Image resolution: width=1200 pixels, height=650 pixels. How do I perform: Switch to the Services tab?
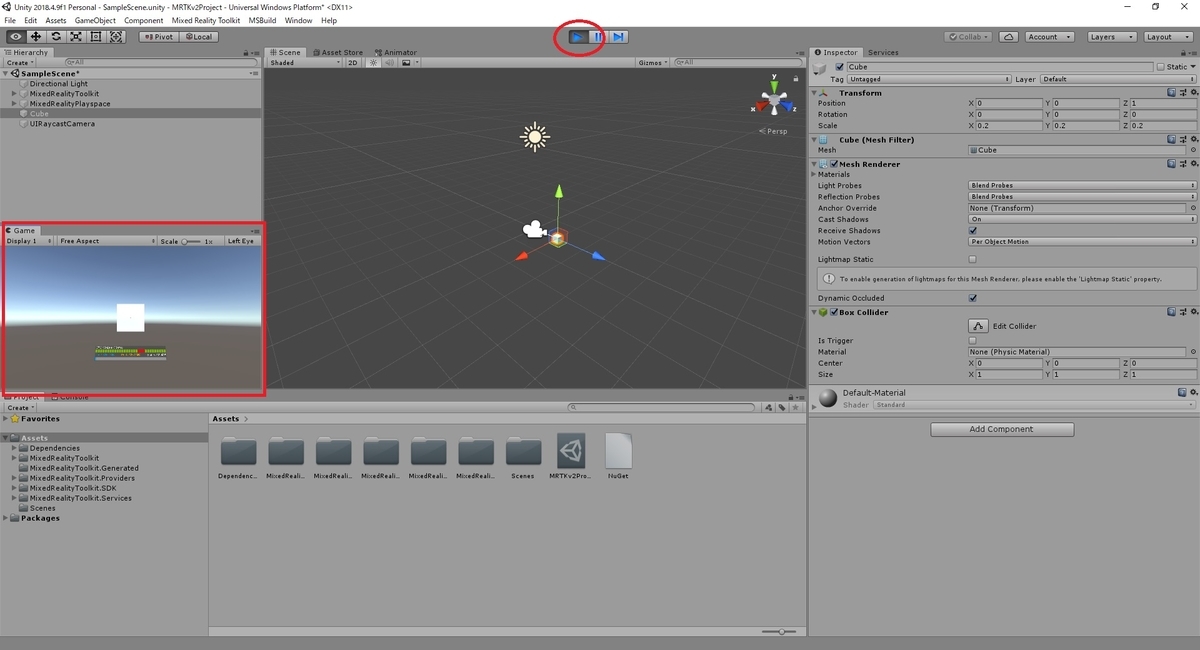pos(883,53)
